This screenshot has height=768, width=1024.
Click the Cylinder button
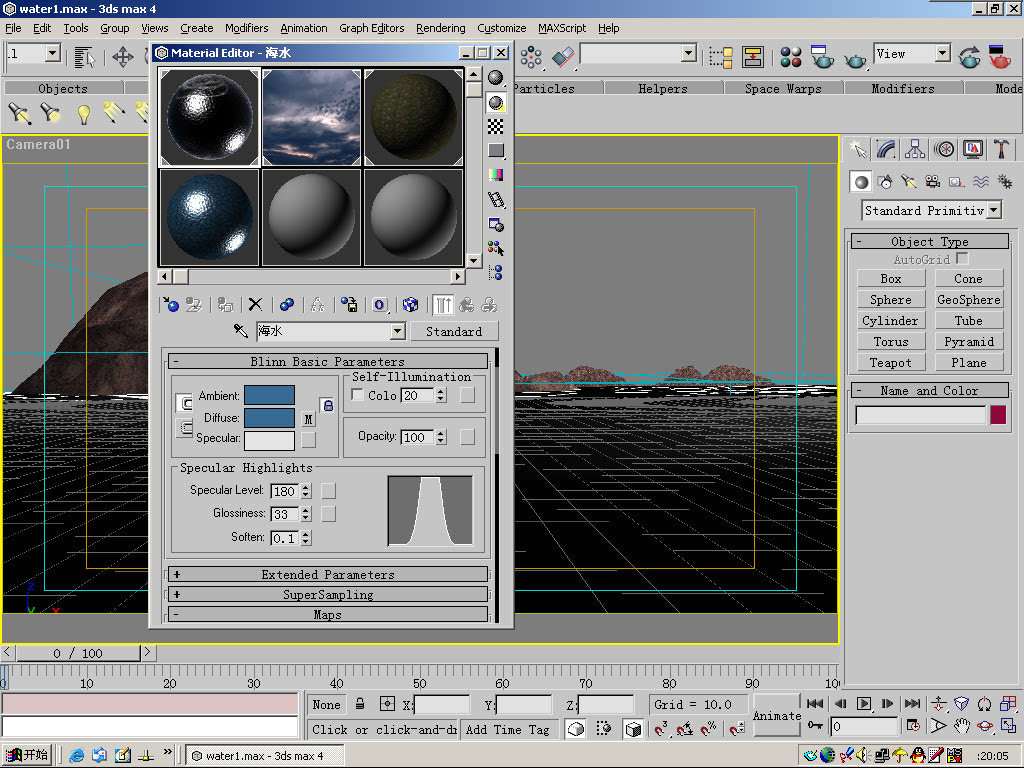click(x=891, y=321)
